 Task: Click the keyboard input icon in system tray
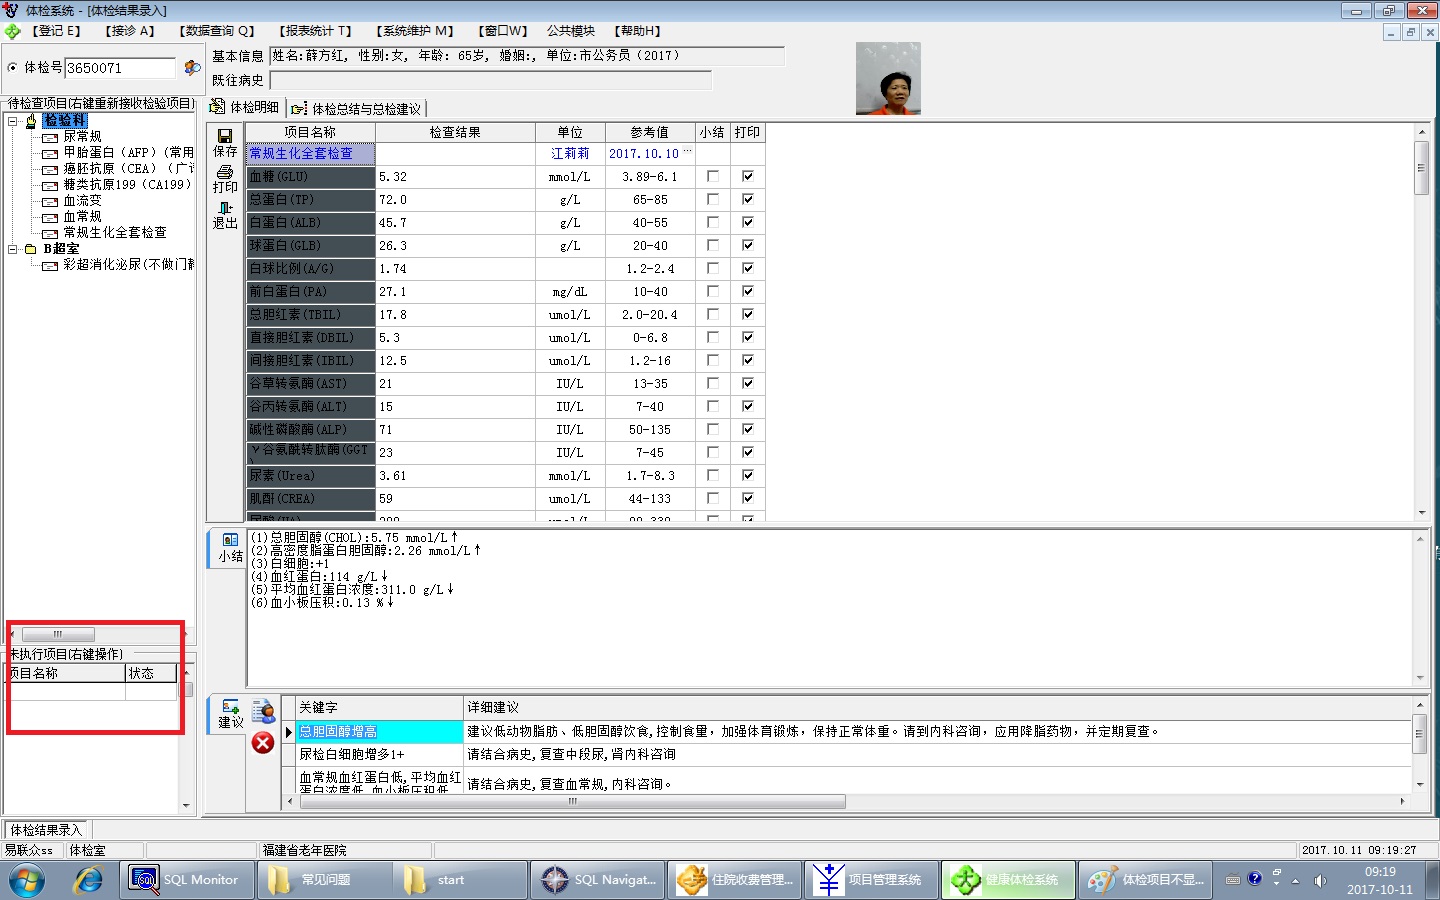tap(1232, 880)
